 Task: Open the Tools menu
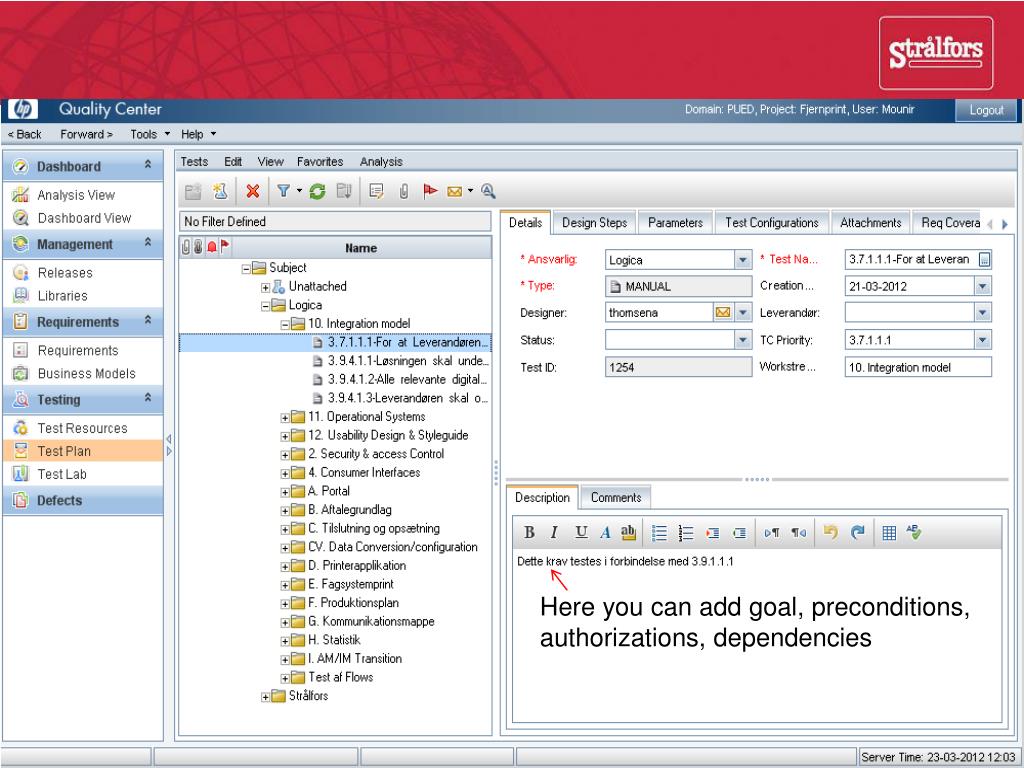pyautogui.click(x=150, y=135)
